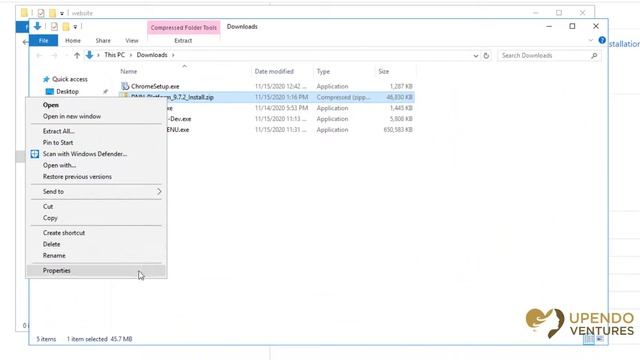Click the Compressed Folder Tools tab header
The width and height of the screenshot is (640, 360).
184,27
